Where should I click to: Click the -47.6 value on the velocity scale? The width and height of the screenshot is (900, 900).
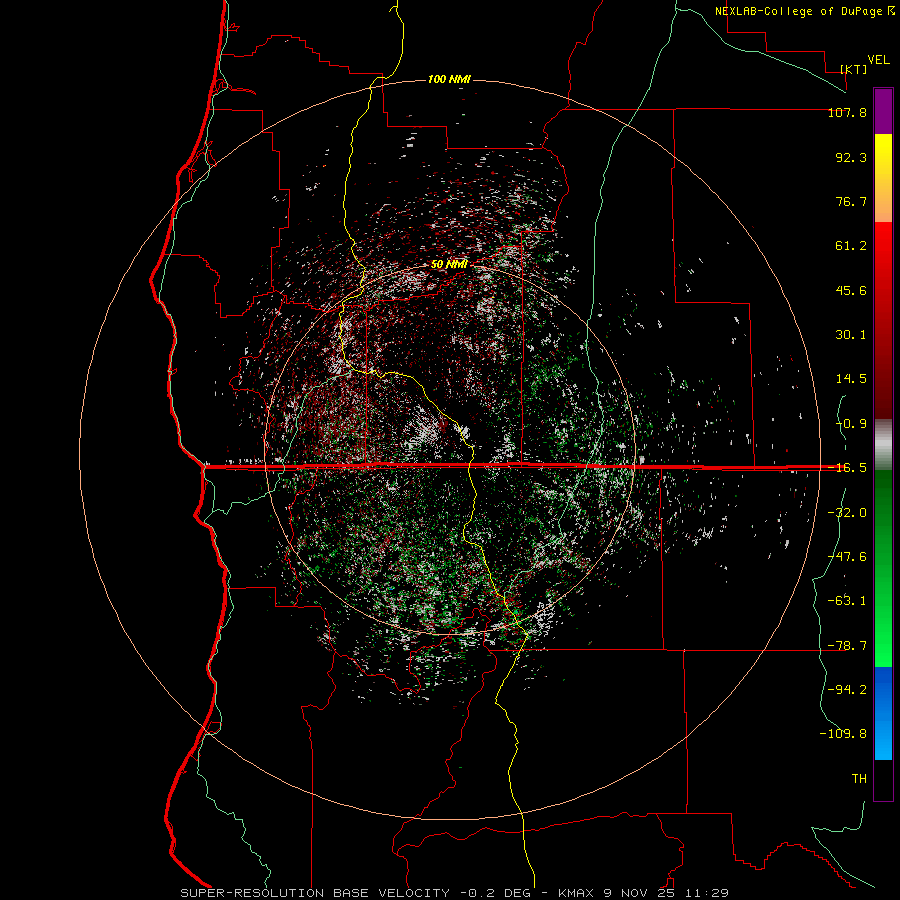click(x=847, y=557)
